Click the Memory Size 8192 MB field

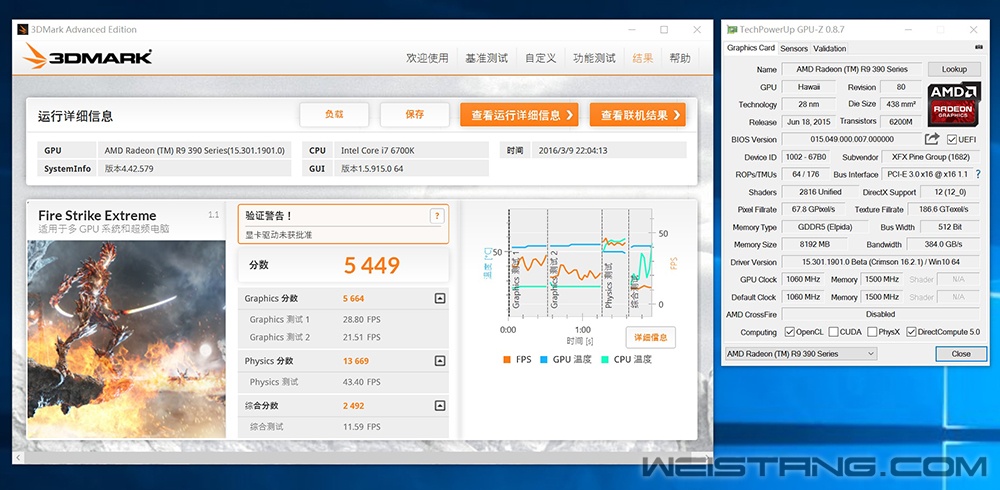point(814,244)
